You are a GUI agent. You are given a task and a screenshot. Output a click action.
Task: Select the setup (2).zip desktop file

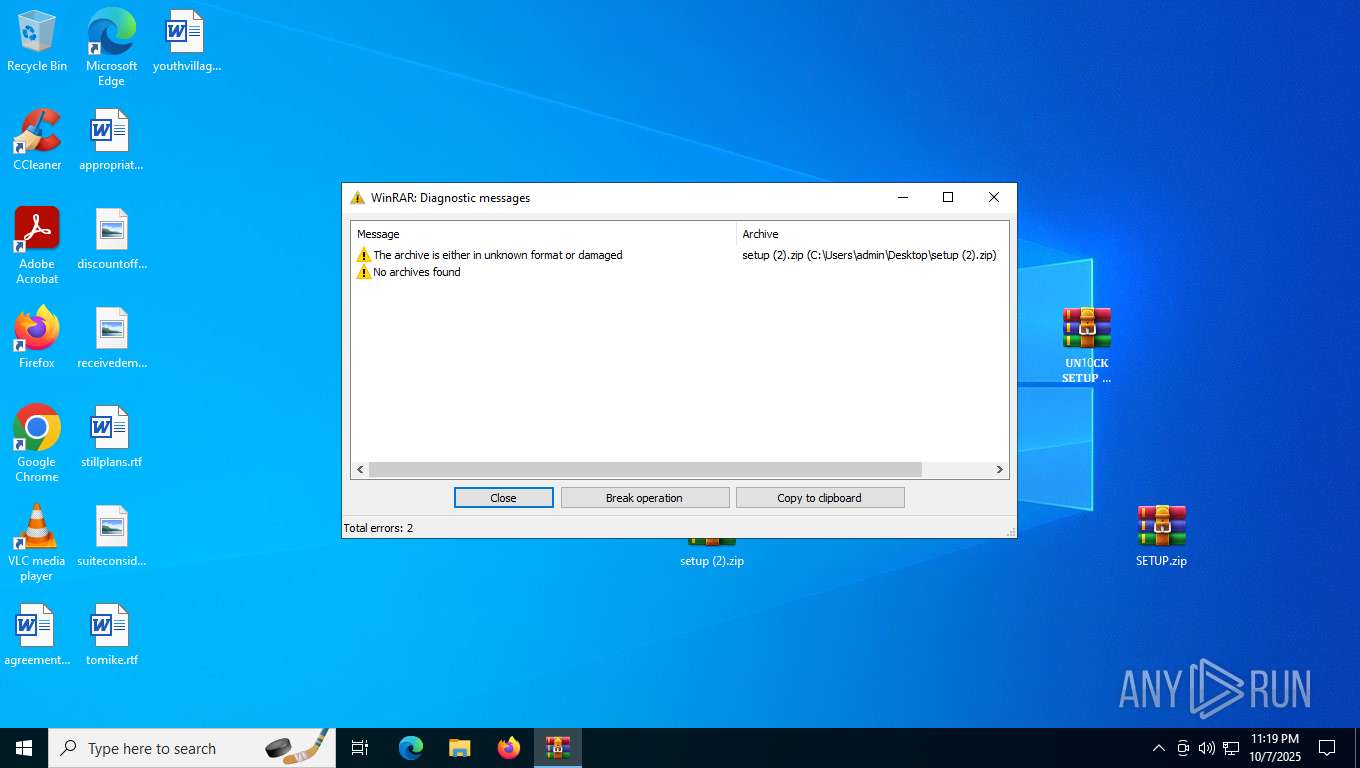coord(712,553)
